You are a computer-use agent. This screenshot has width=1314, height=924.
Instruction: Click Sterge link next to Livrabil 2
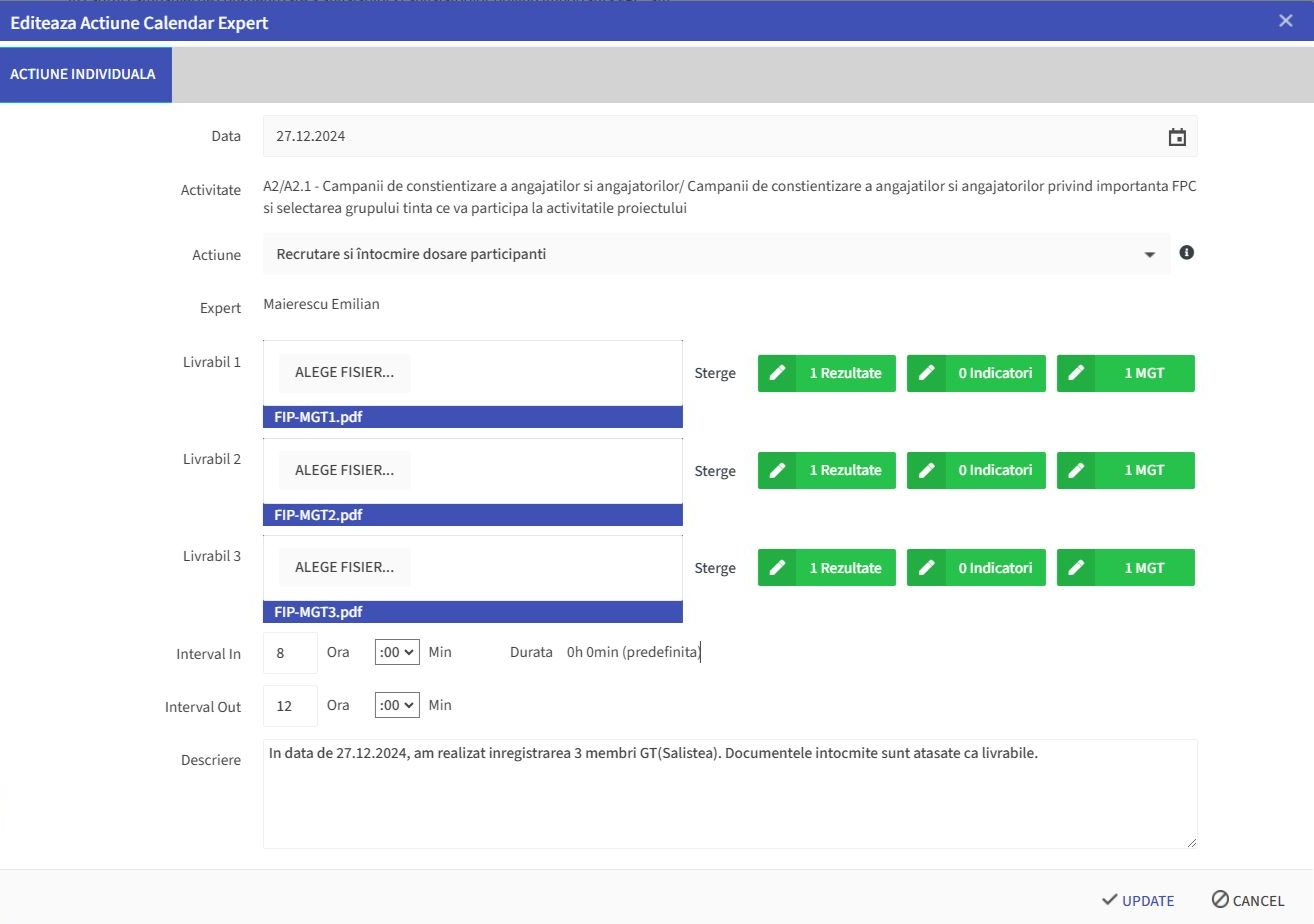715,471
